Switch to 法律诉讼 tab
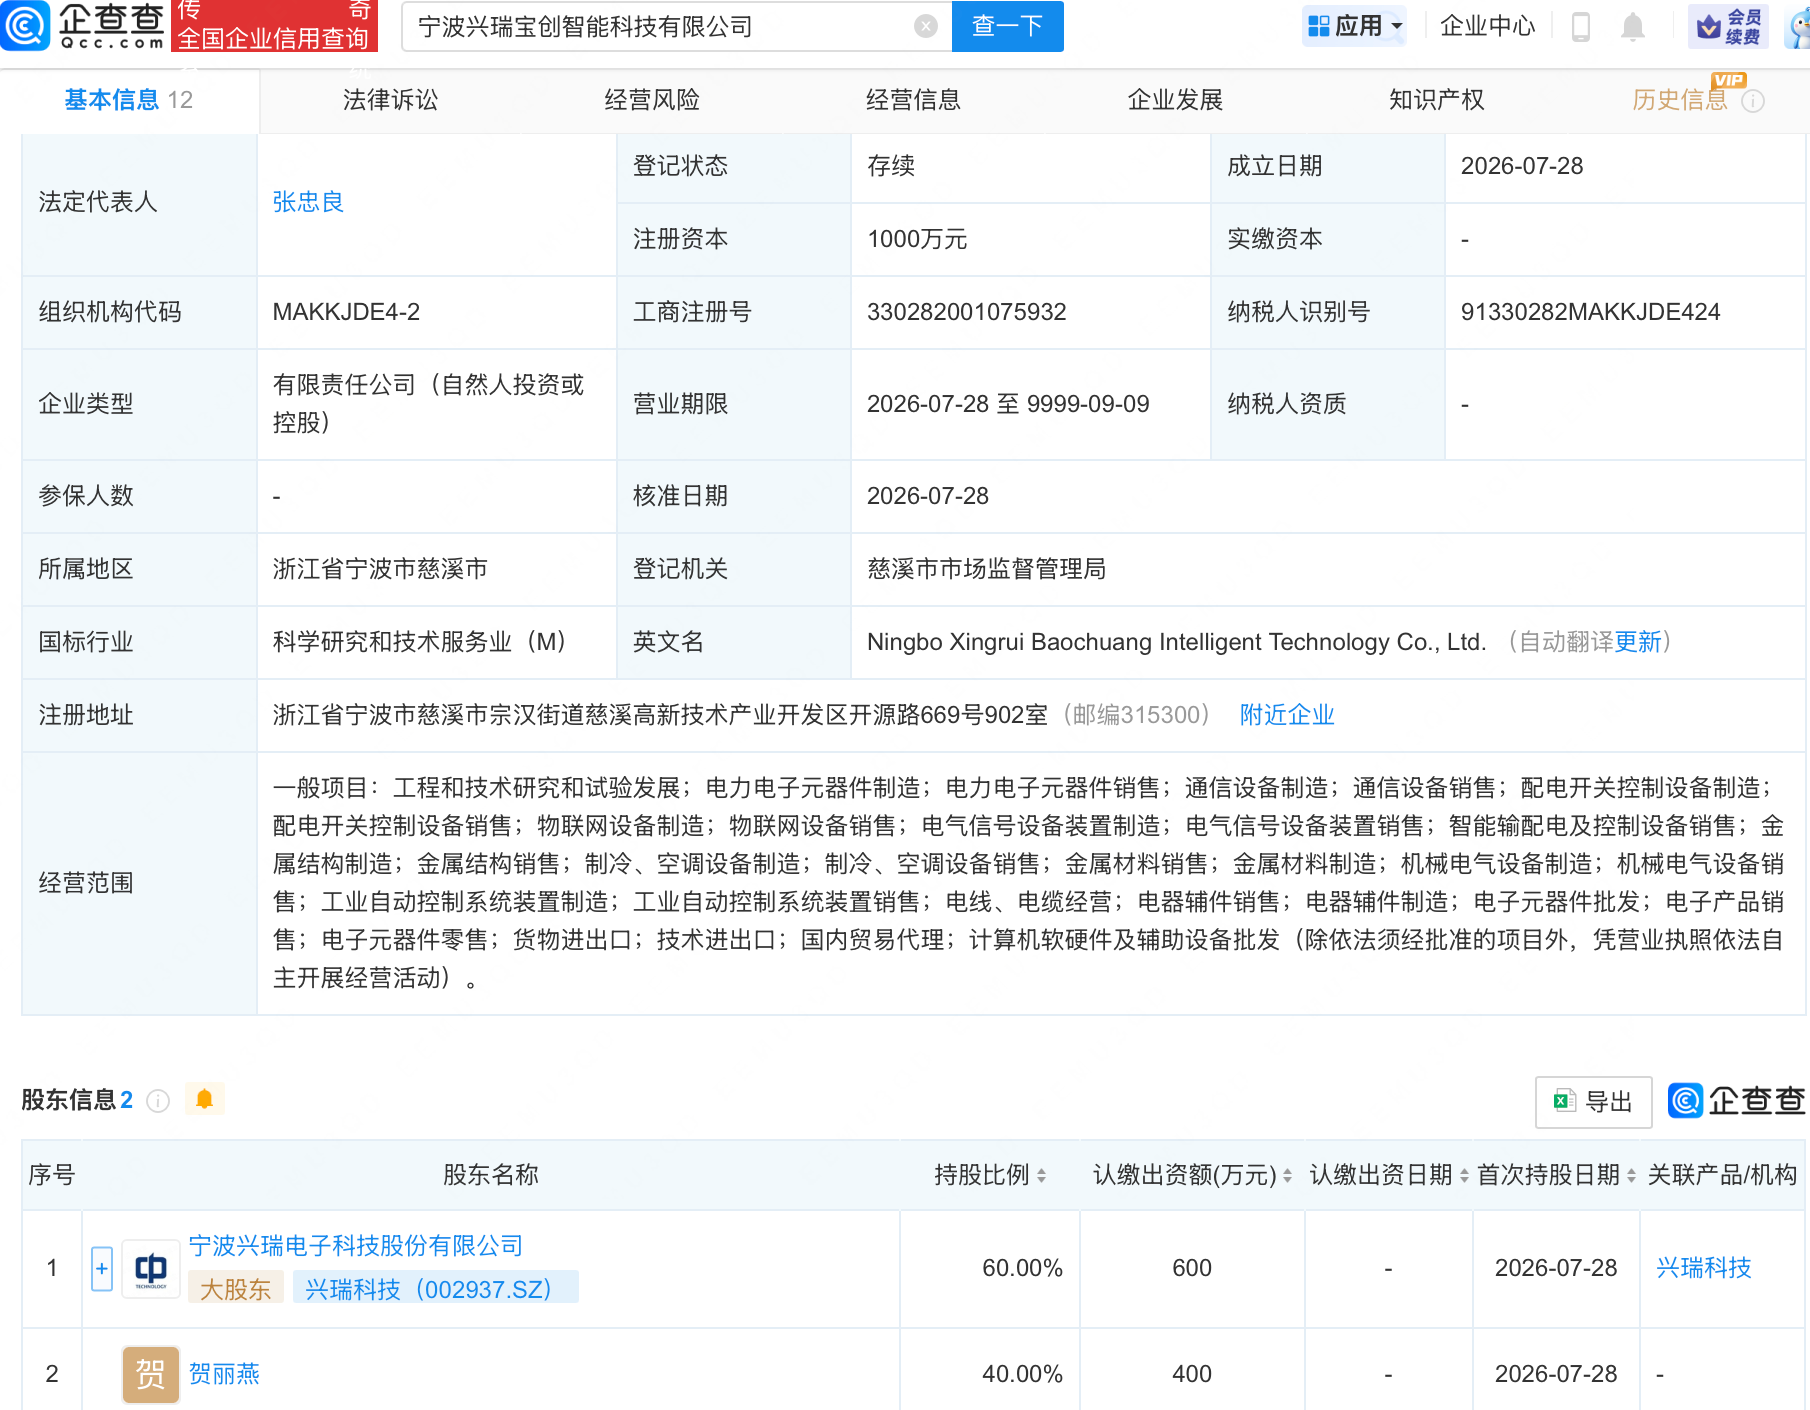The width and height of the screenshot is (1810, 1410). click(x=390, y=100)
